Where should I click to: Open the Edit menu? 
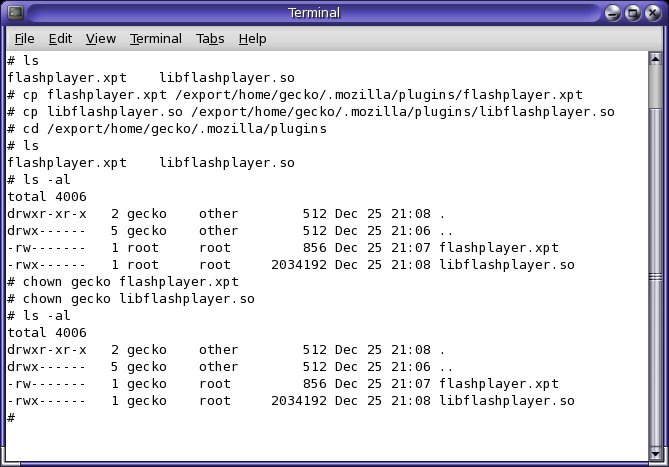[x=60, y=39]
